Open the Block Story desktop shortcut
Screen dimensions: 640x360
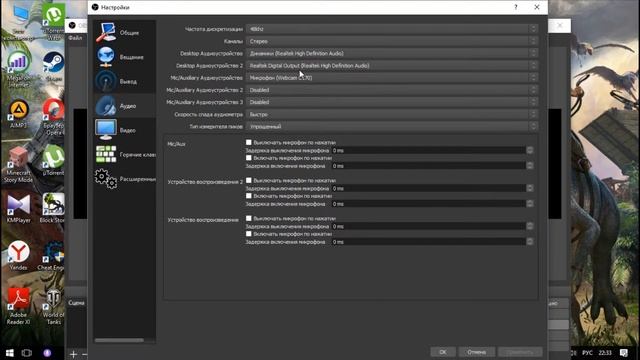[x=53, y=209]
